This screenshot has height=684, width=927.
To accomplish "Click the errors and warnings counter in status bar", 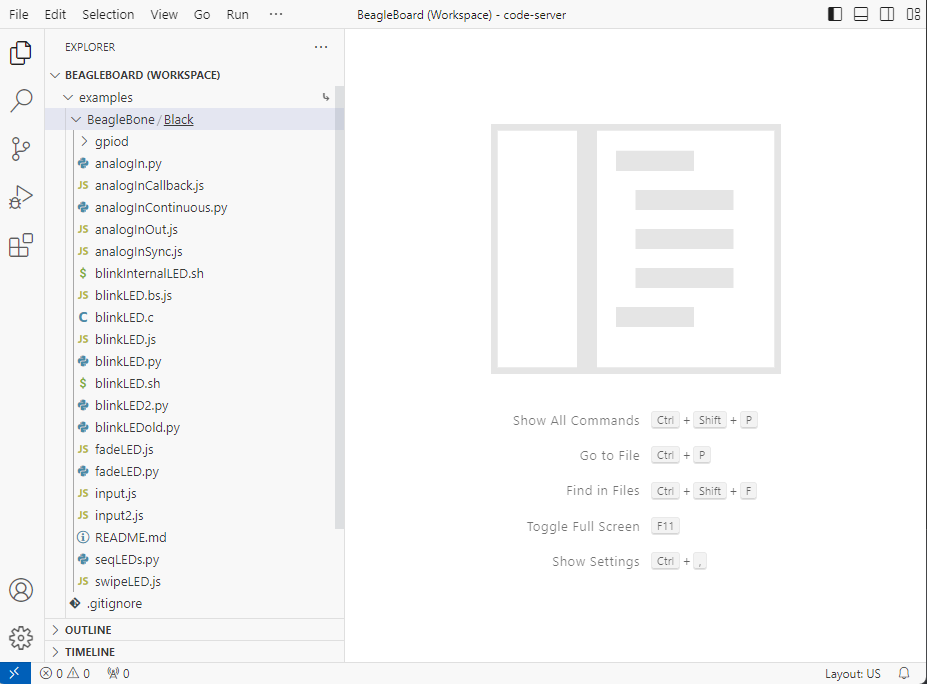I will tap(64, 673).
